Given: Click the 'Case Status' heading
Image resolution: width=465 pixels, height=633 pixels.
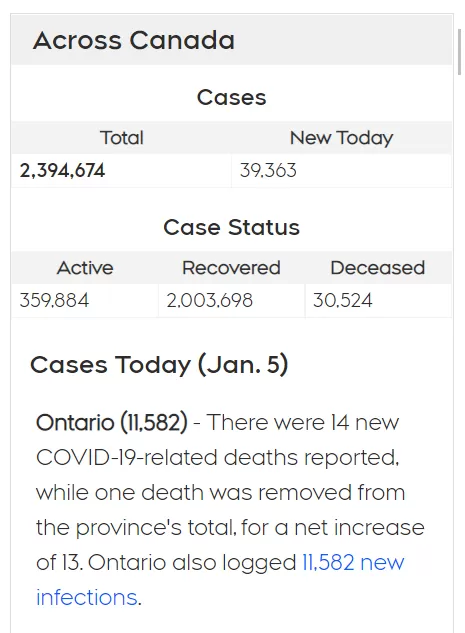Looking at the screenshot, I should coord(232,227).
